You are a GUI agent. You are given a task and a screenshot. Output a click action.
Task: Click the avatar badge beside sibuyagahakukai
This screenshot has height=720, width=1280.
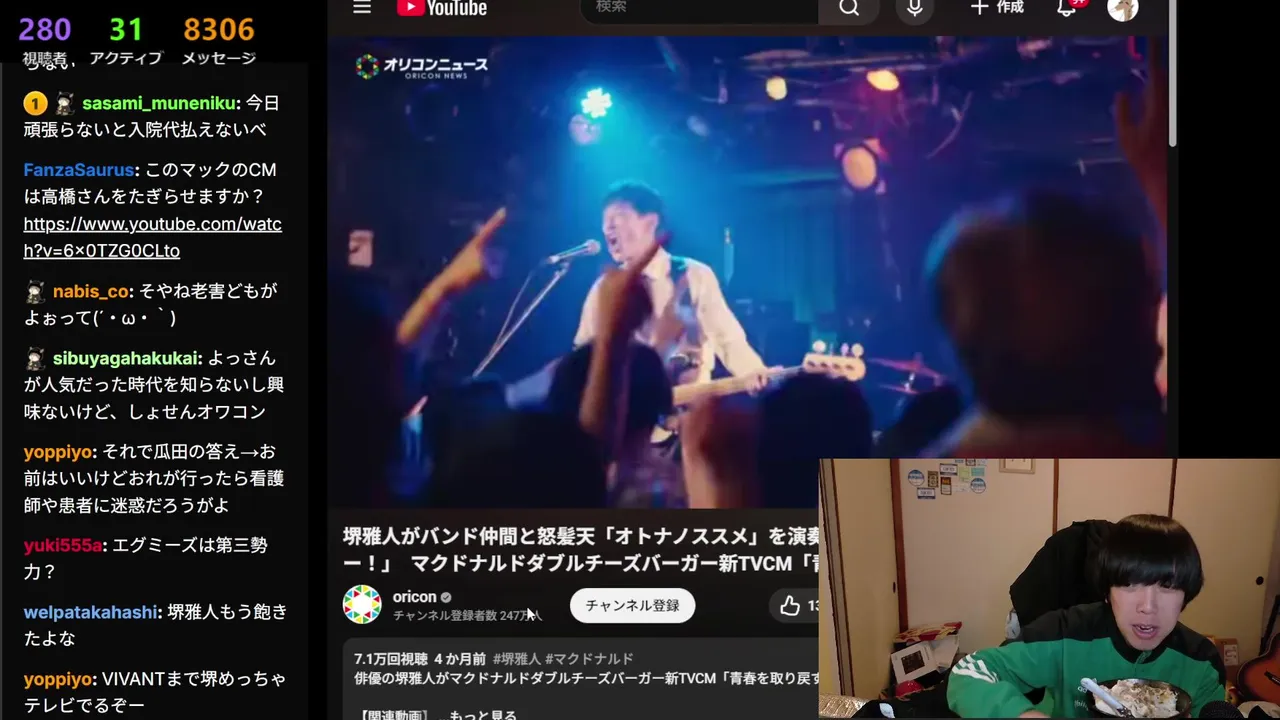pyautogui.click(x=35, y=358)
